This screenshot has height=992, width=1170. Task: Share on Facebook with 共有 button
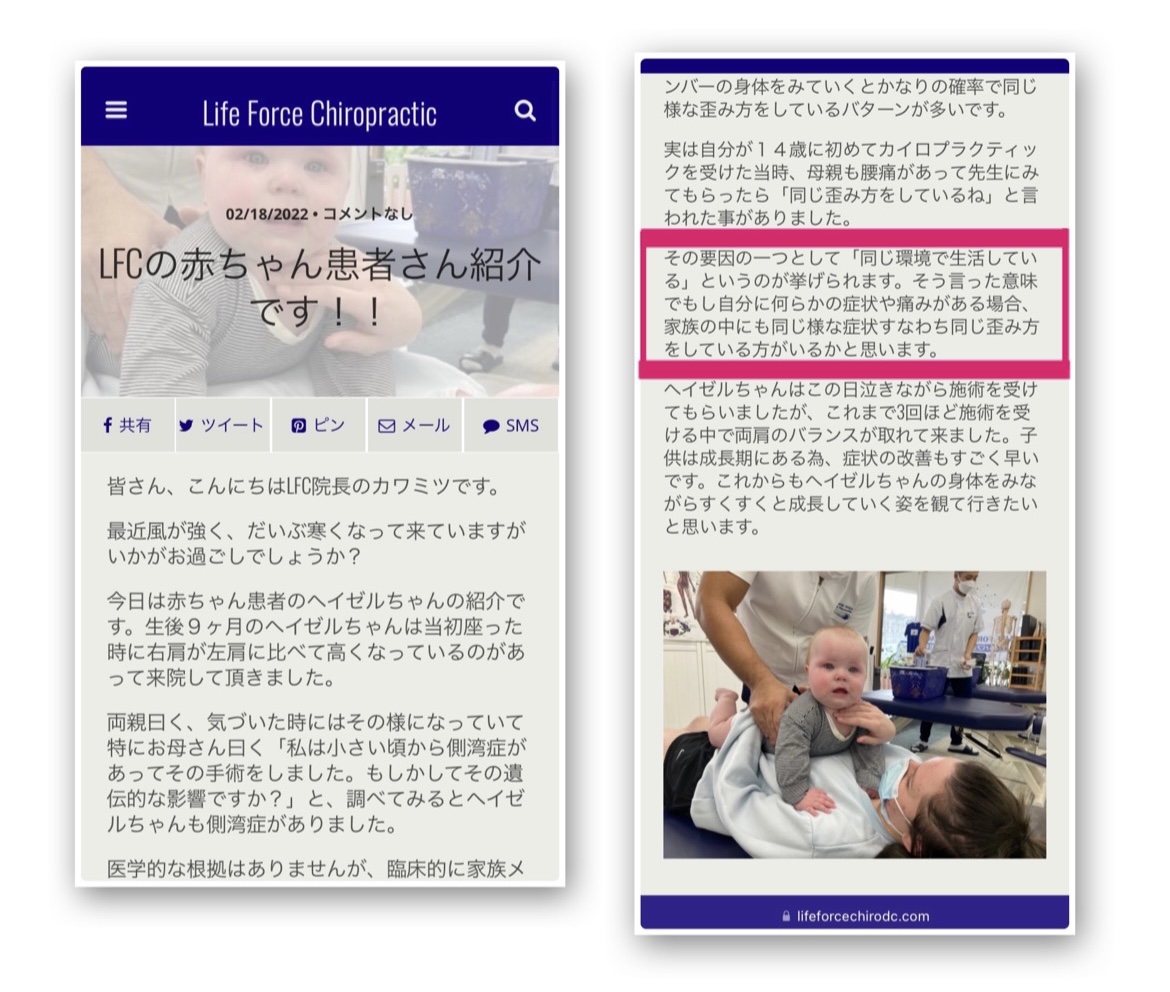pyautogui.click(x=128, y=425)
